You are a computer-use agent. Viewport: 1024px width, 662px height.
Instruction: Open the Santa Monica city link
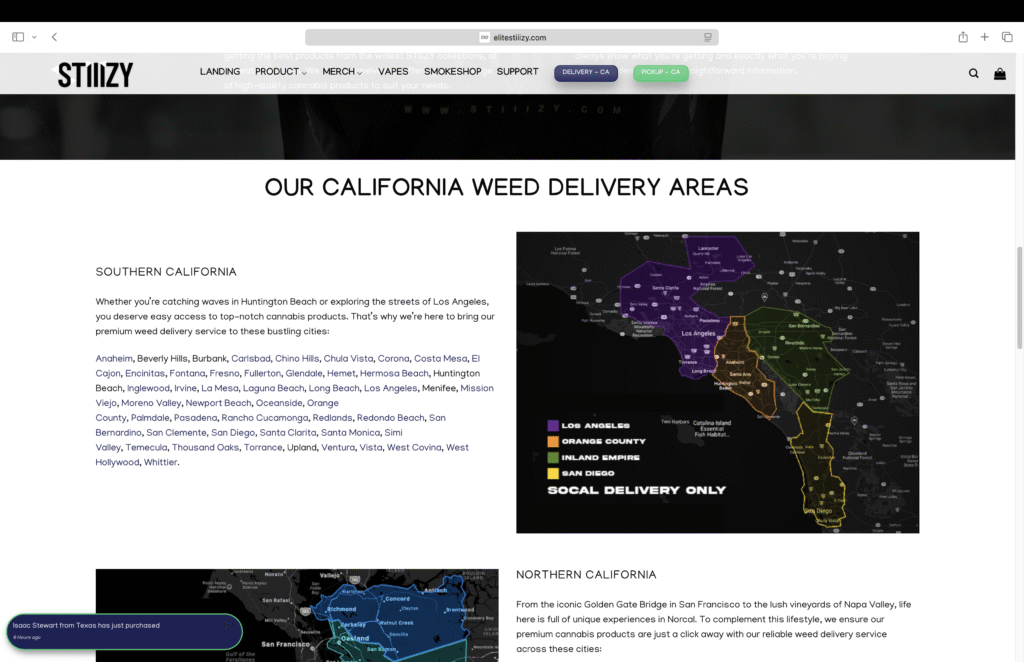point(351,433)
